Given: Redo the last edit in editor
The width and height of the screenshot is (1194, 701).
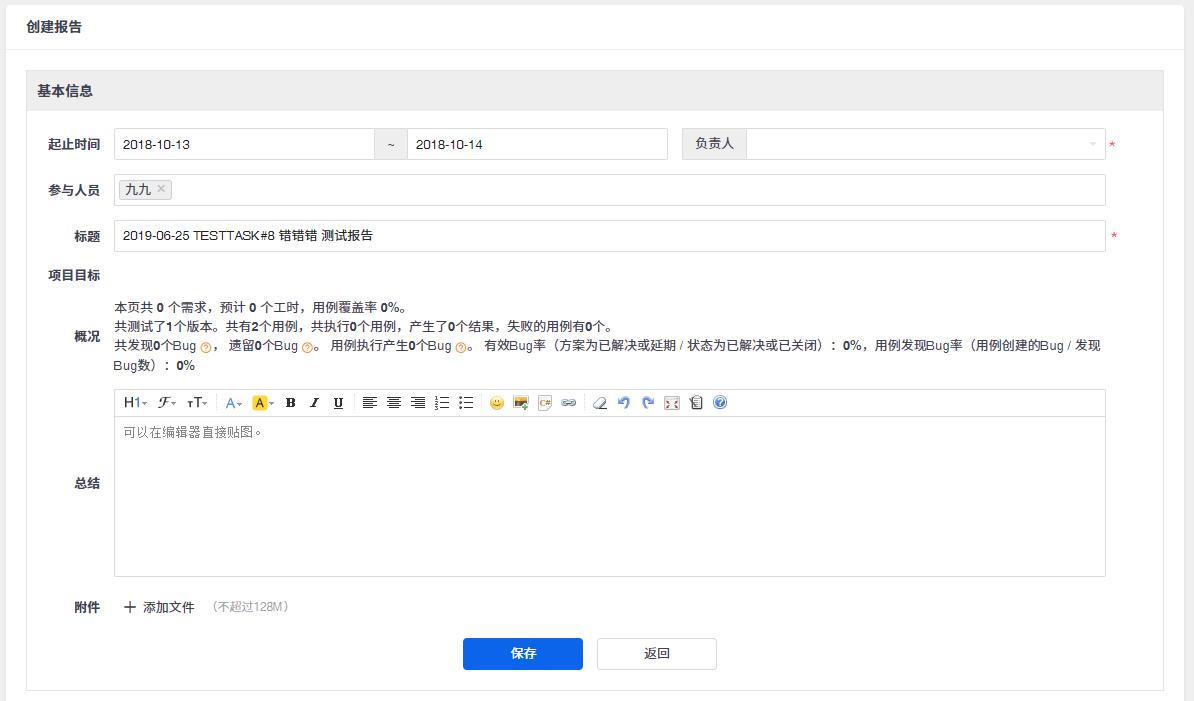Looking at the screenshot, I should click(x=648, y=403).
